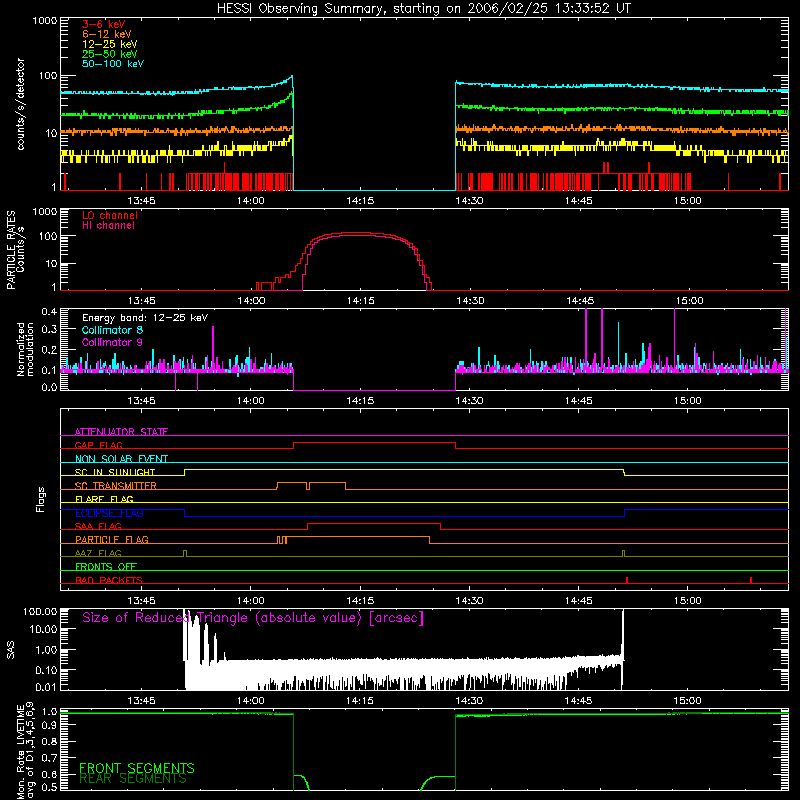Image resolution: width=800 pixels, height=800 pixels.
Task: Click the 15:00 tick label under particle rates plot
Action: (689, 301)
